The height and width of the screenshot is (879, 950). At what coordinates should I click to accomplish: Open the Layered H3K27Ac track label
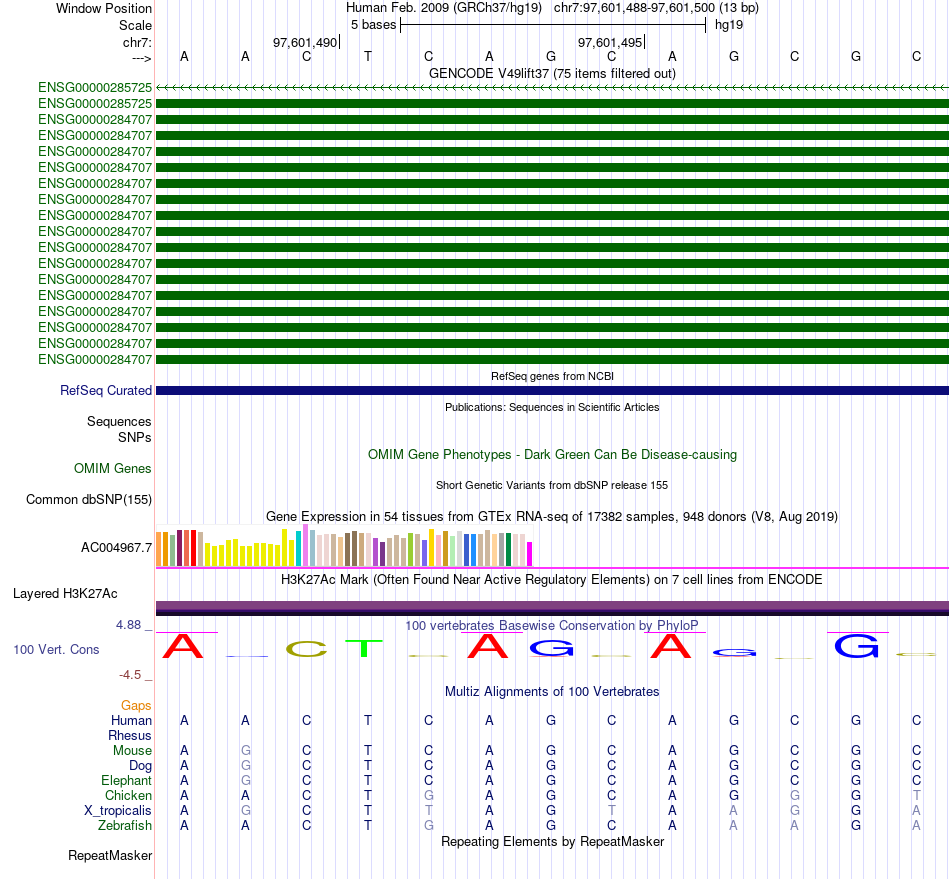pos(65,594)
